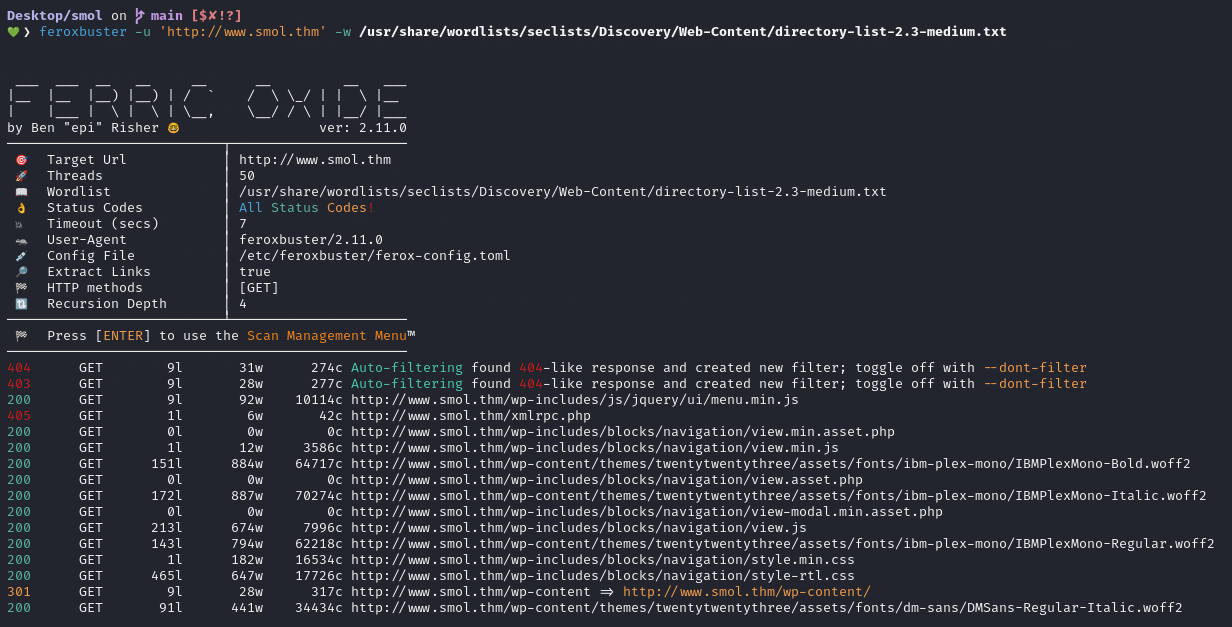Click the rocket icon beside Threads
1232x627 pixels.
pos(21,176)
